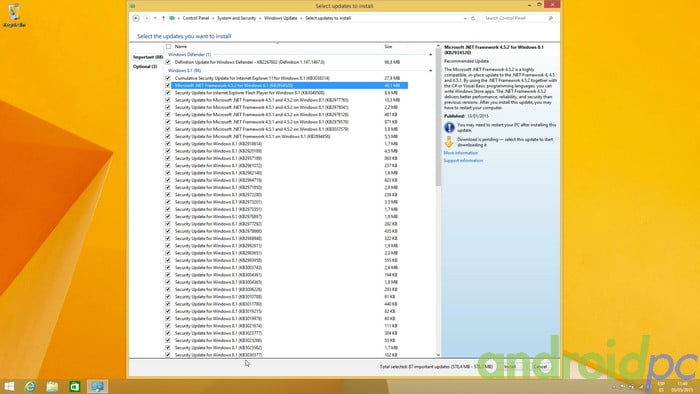
Task: Refresh the address bar location
Action: (473, 18)
